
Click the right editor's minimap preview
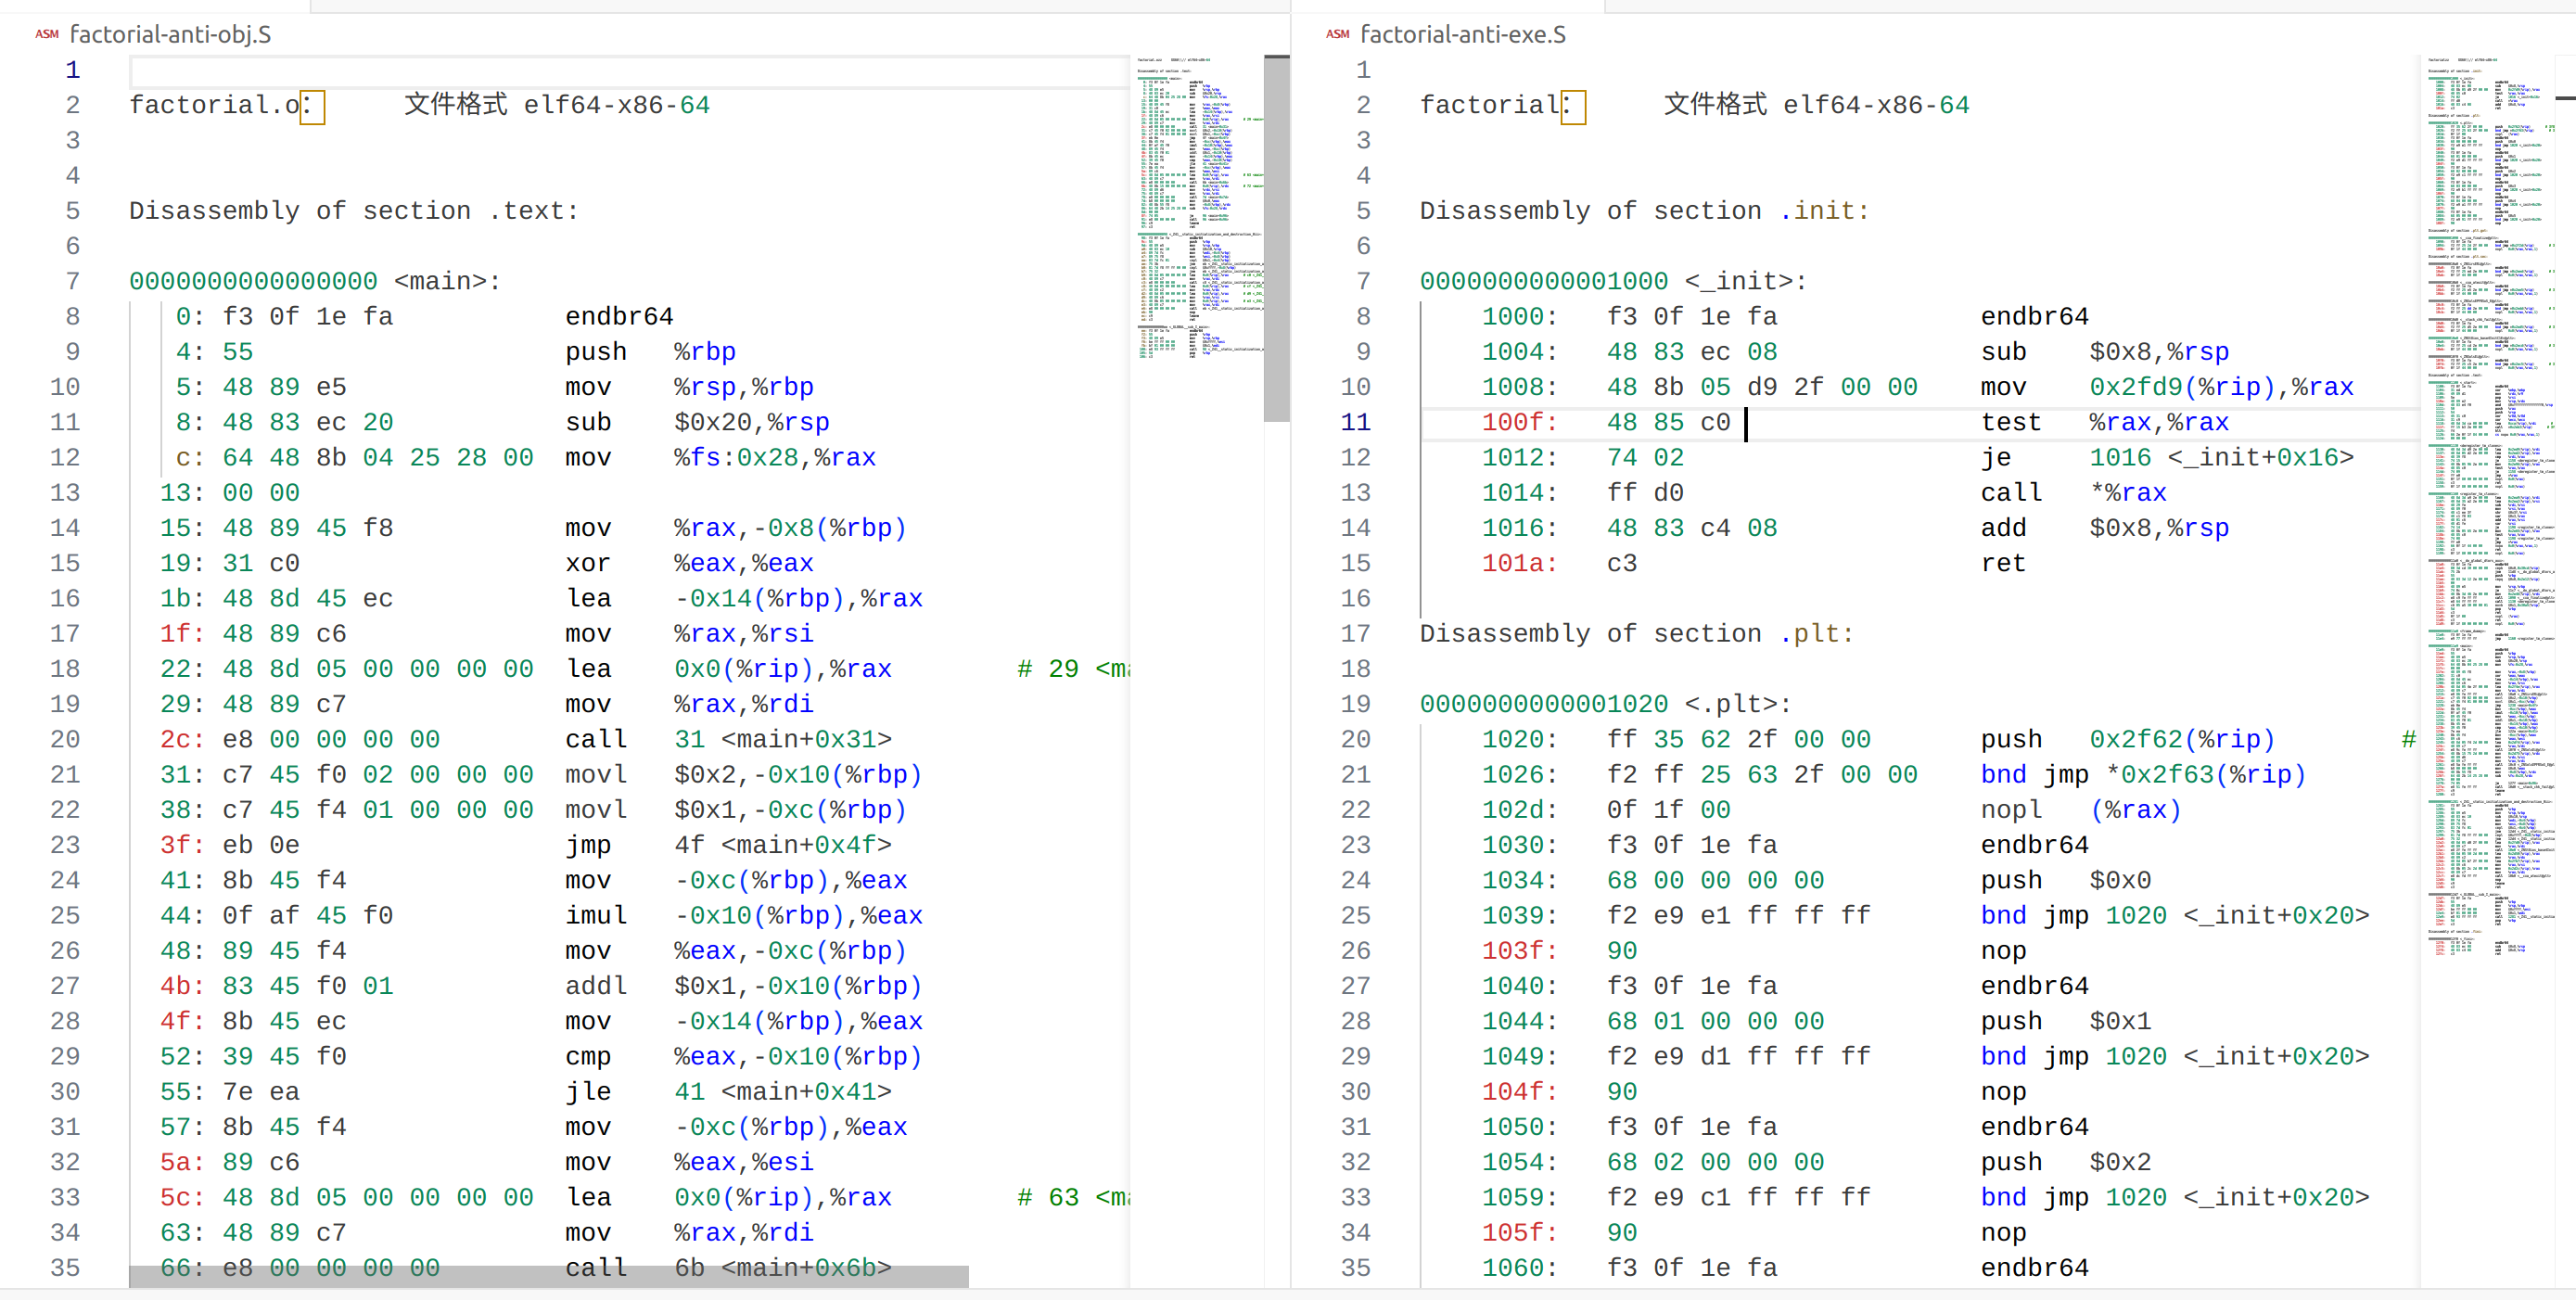[2490, 500]
